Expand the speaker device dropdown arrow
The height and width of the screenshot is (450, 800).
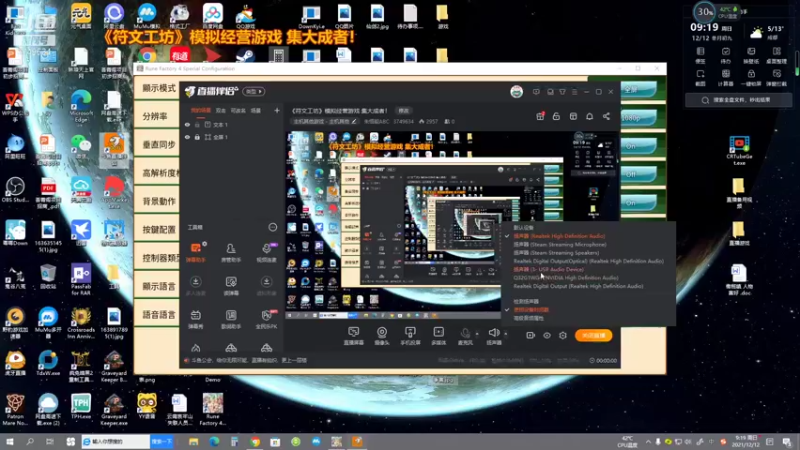506,334
